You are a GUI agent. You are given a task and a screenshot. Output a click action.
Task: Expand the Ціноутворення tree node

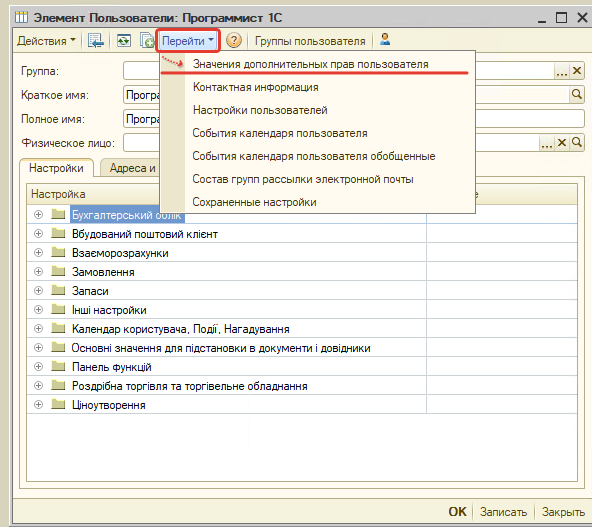click(x=39, y=405)
